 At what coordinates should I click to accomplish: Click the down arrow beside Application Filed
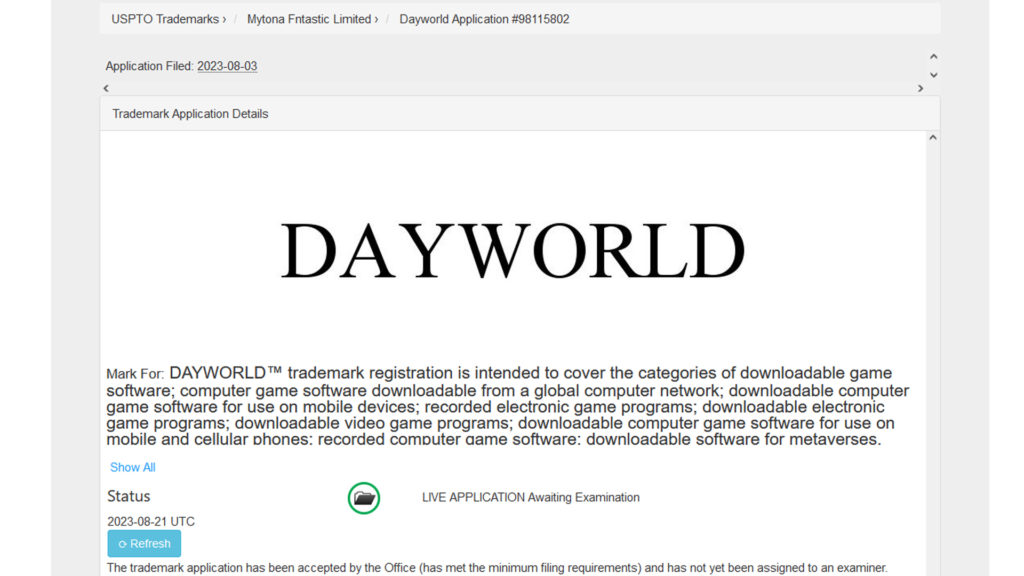click(933, 75)
